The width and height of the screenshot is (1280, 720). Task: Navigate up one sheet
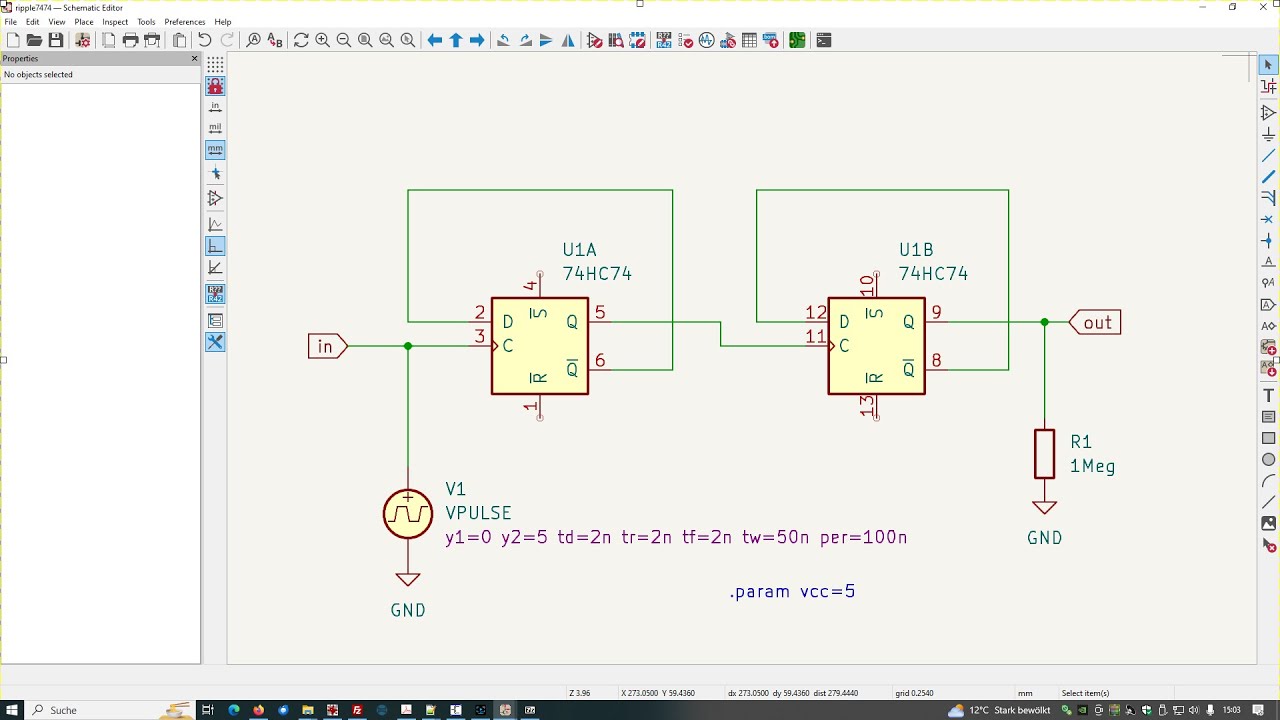click(456, 40)
